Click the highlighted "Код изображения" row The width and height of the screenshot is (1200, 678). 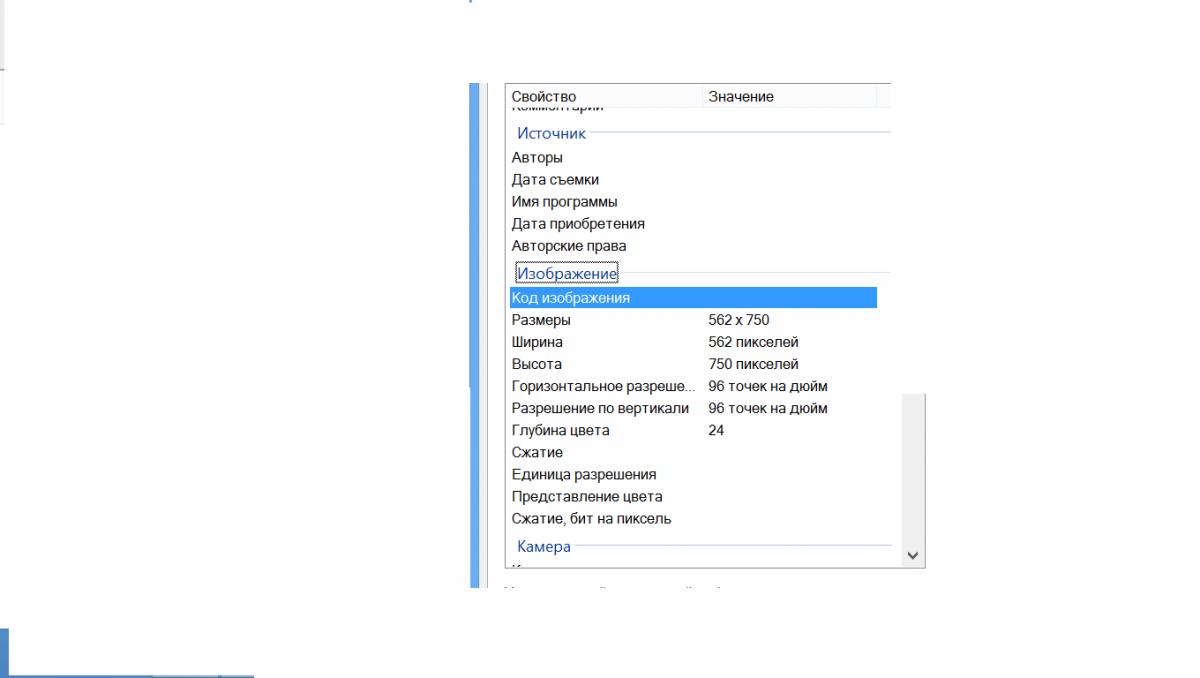coord(571,298)
